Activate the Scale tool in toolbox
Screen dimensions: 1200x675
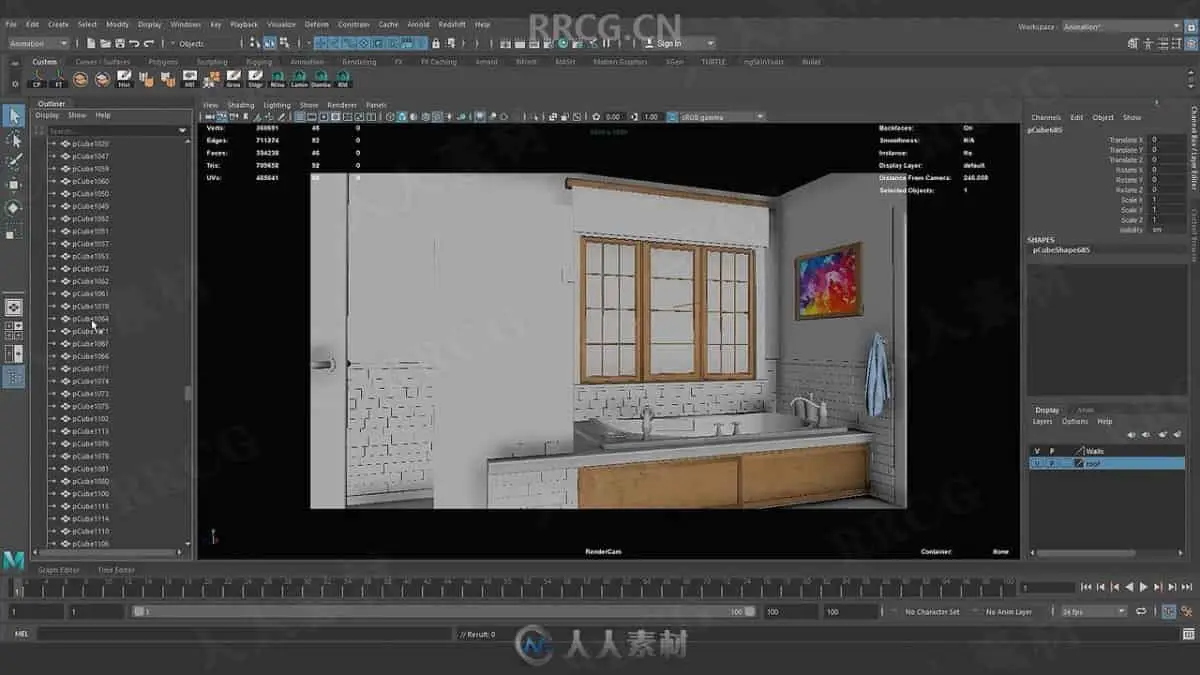[13, 232]
